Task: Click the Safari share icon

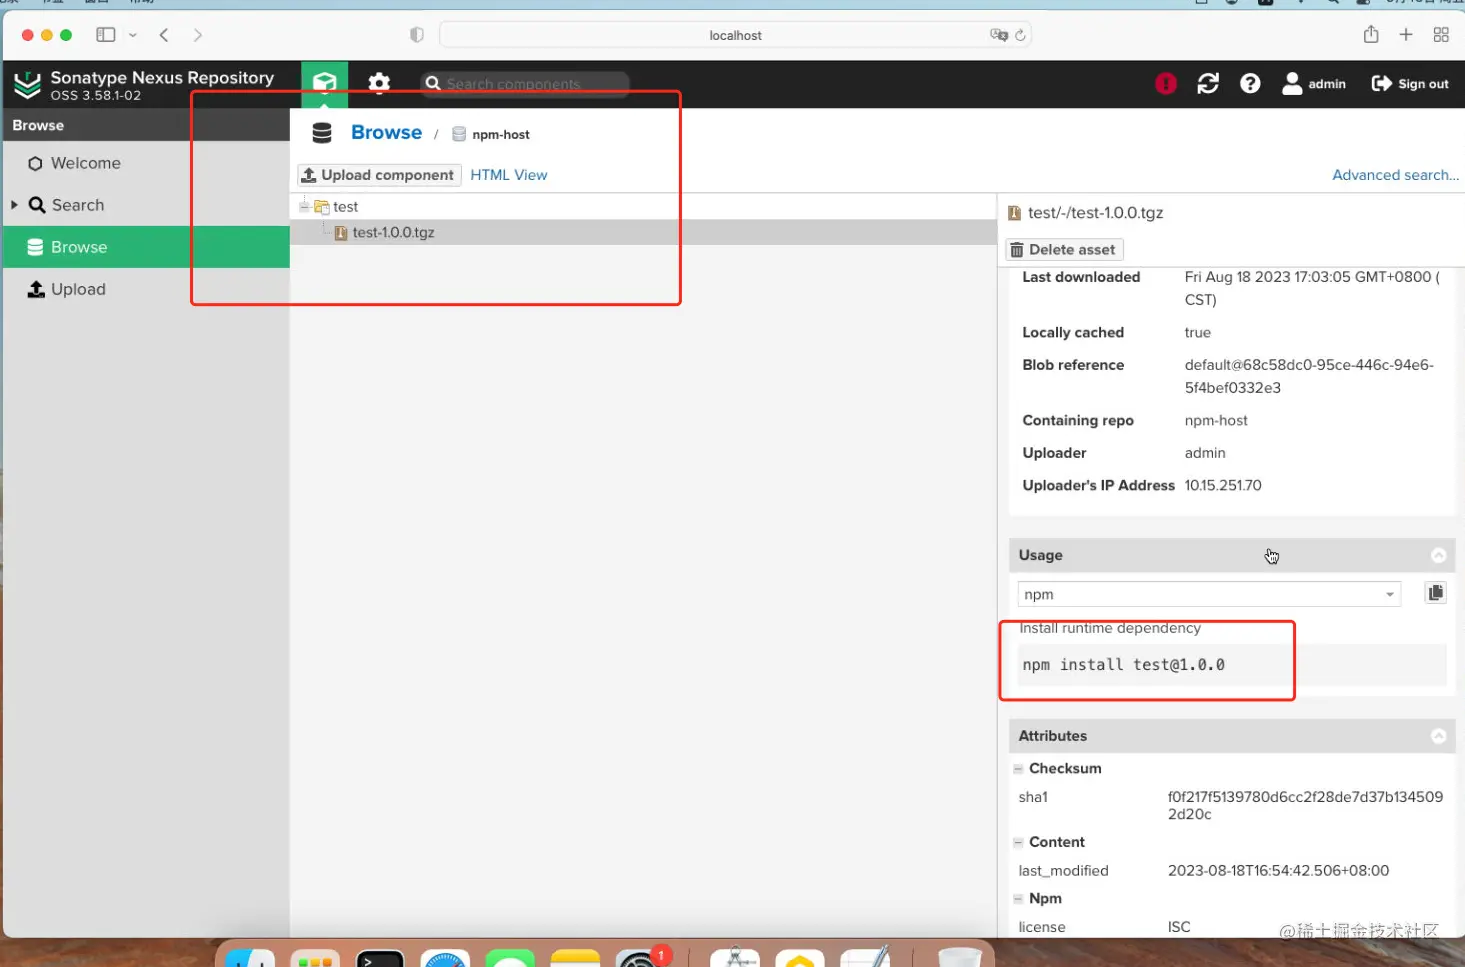Action: (x=1371, y=34)
